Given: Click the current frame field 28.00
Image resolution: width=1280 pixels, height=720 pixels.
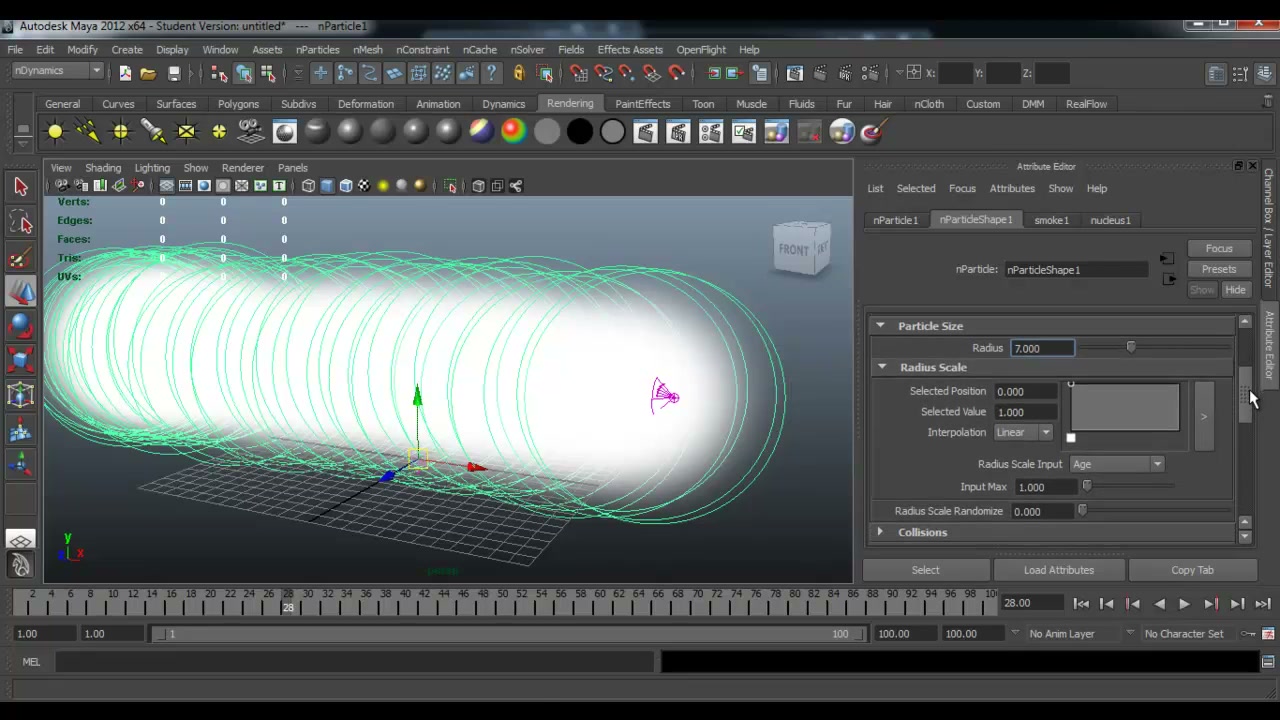Looking at the screenshot, I should click(1031, 603).
